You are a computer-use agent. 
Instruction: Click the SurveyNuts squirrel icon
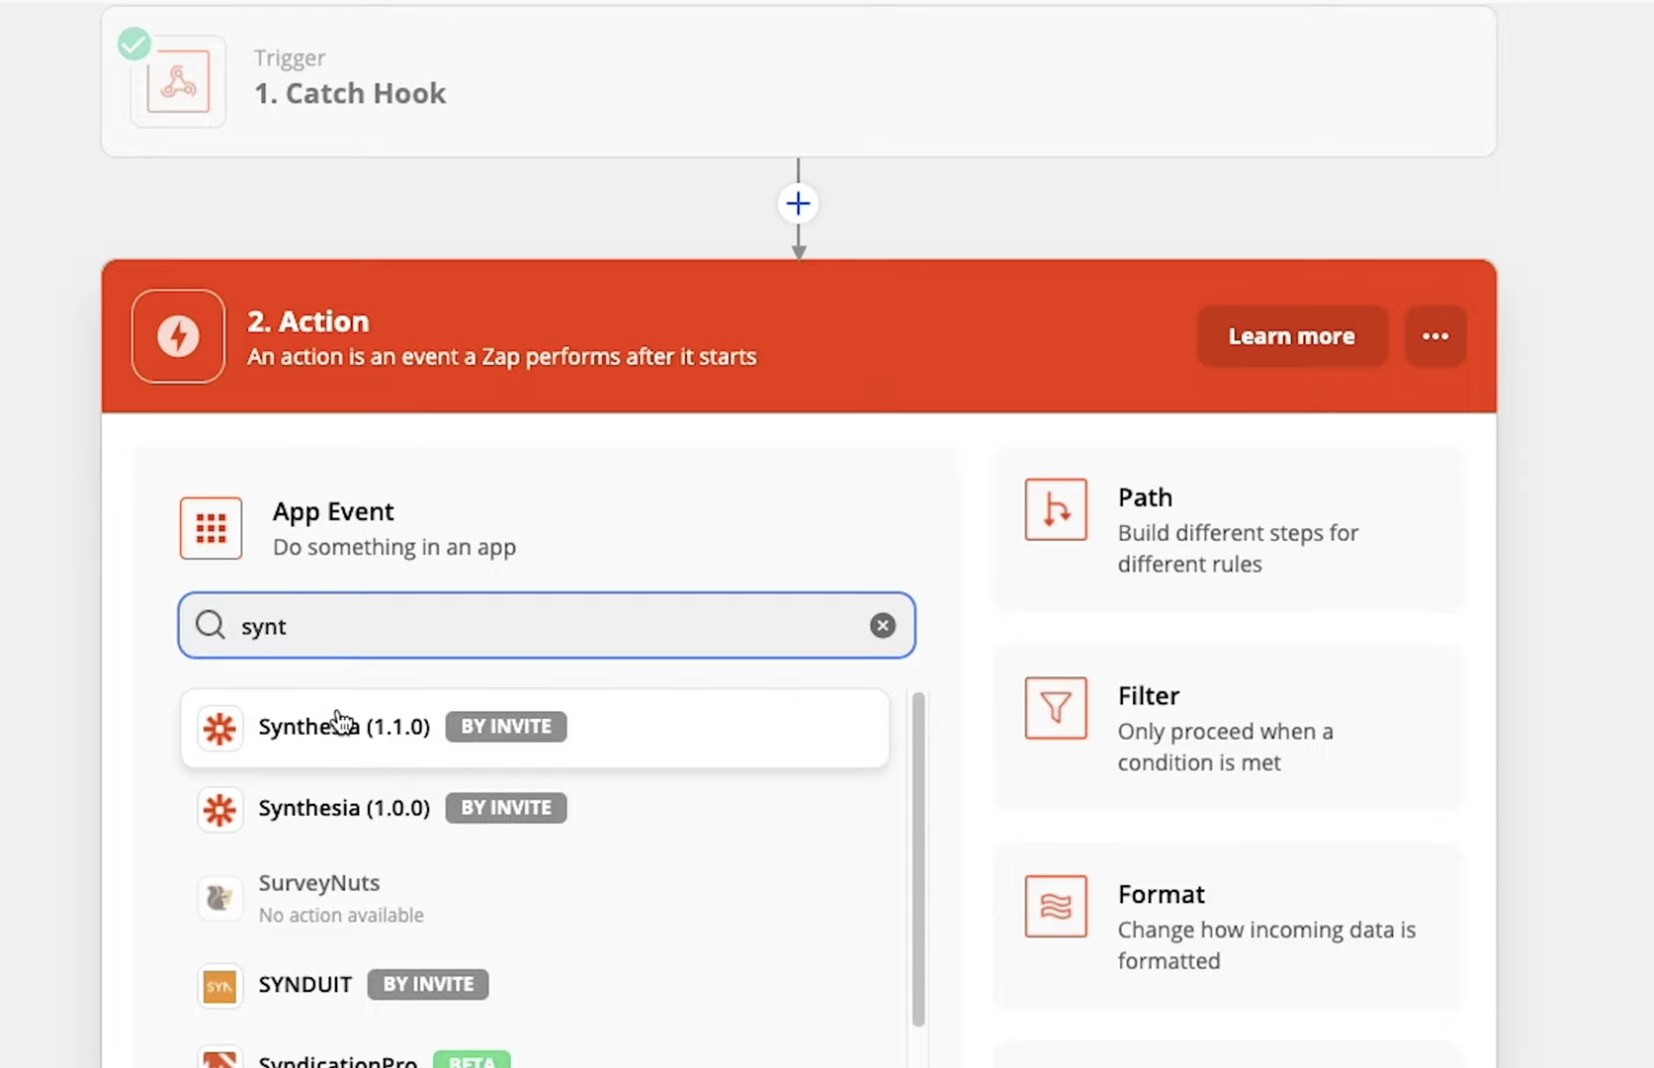(219, 897)
